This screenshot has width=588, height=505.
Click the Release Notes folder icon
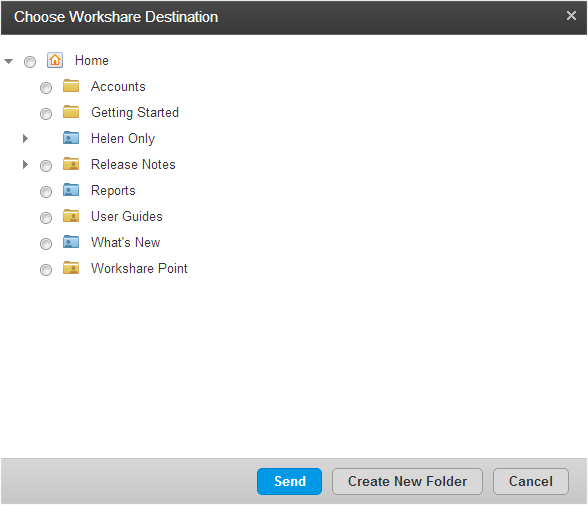[x=71, y=164]
